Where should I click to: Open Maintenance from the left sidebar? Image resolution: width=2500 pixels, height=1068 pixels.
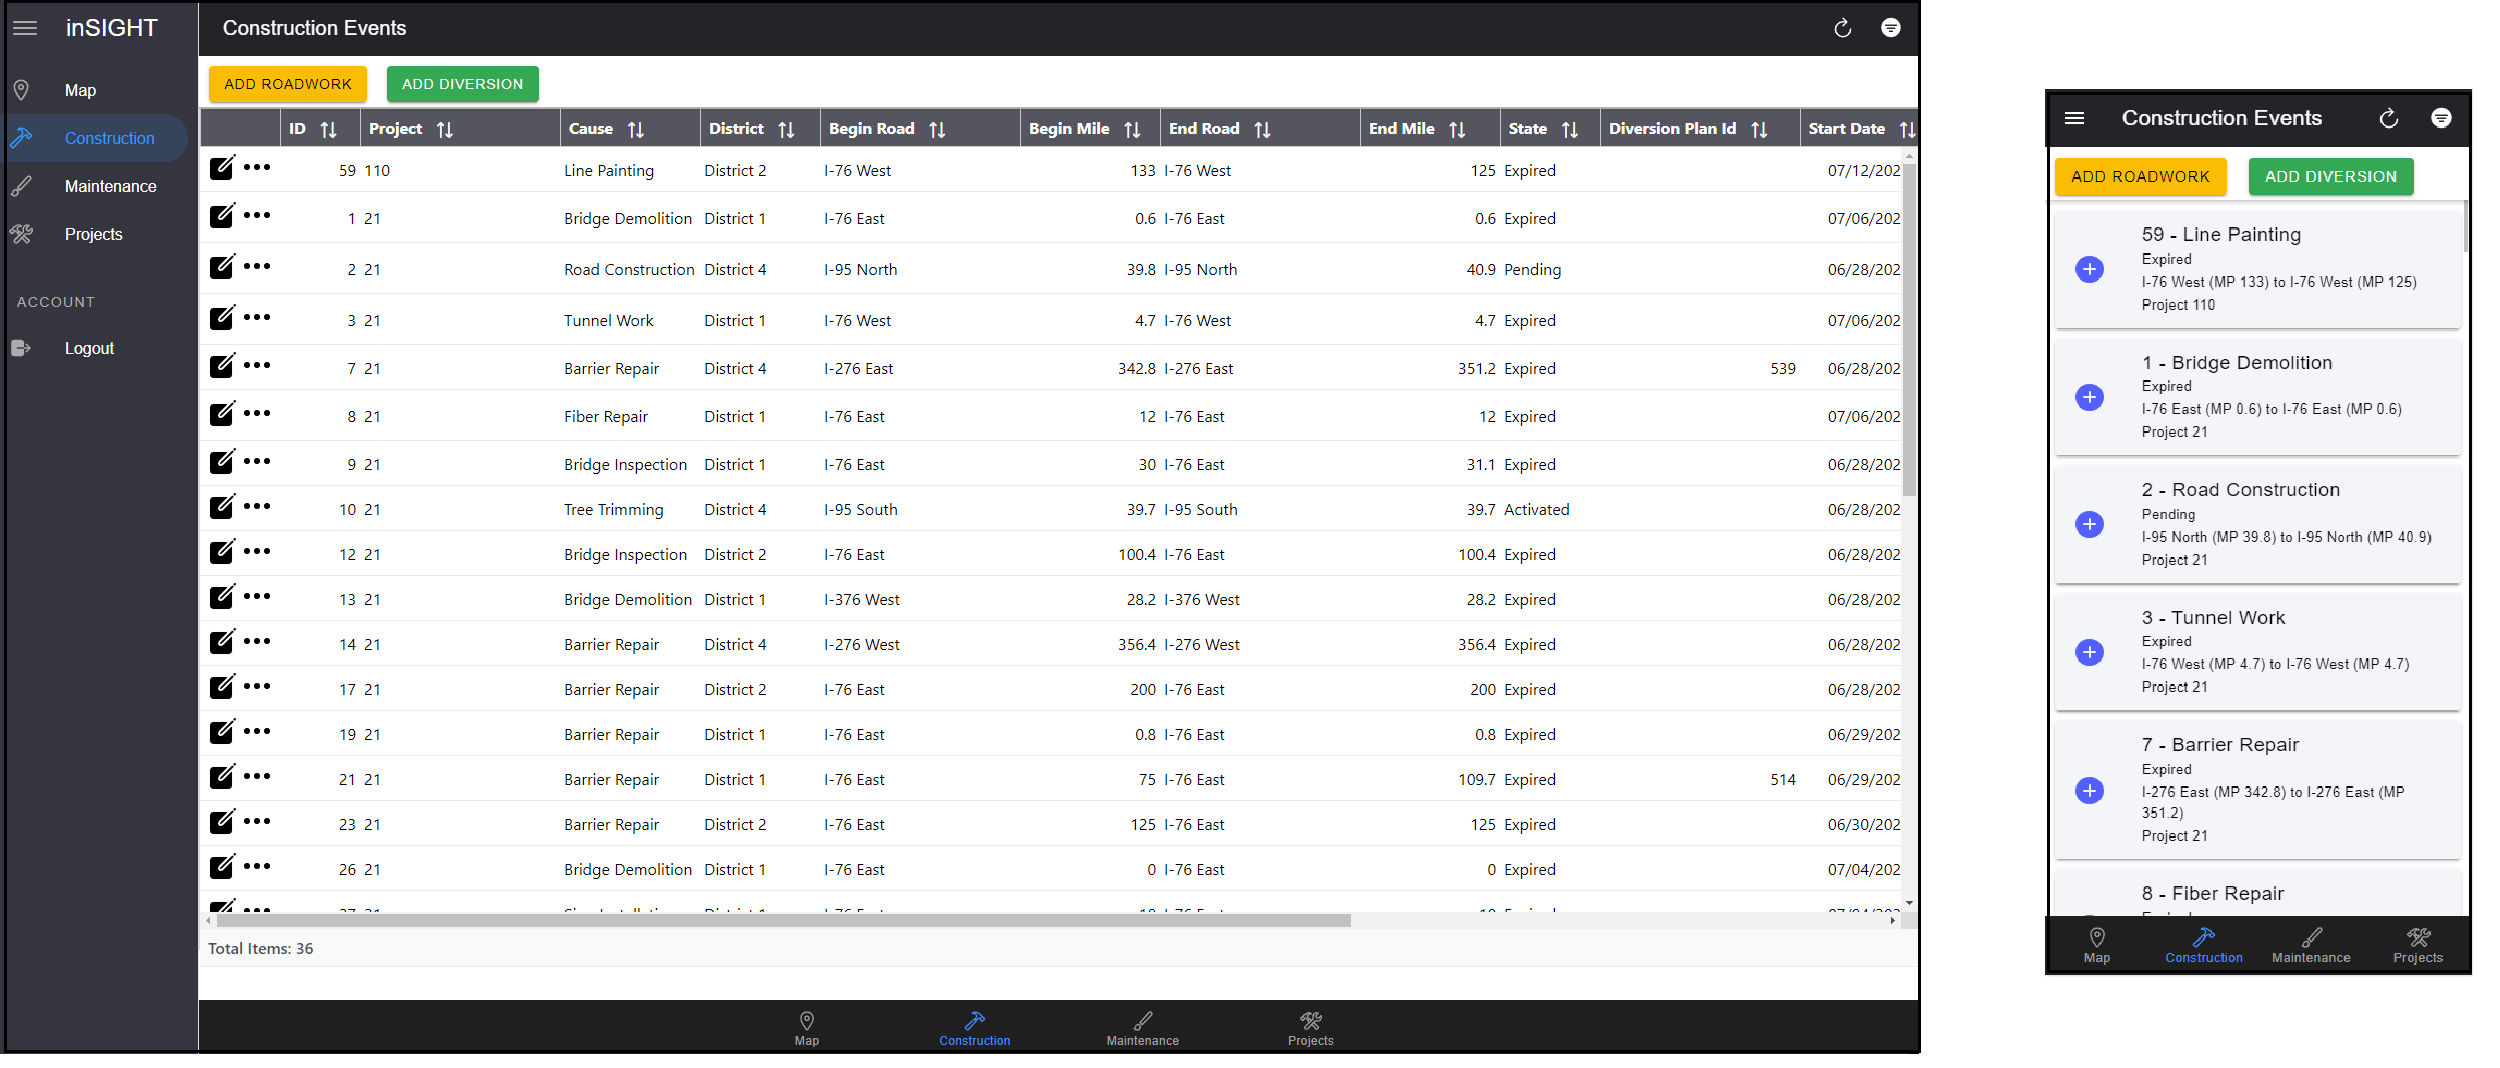pos(110,186)
